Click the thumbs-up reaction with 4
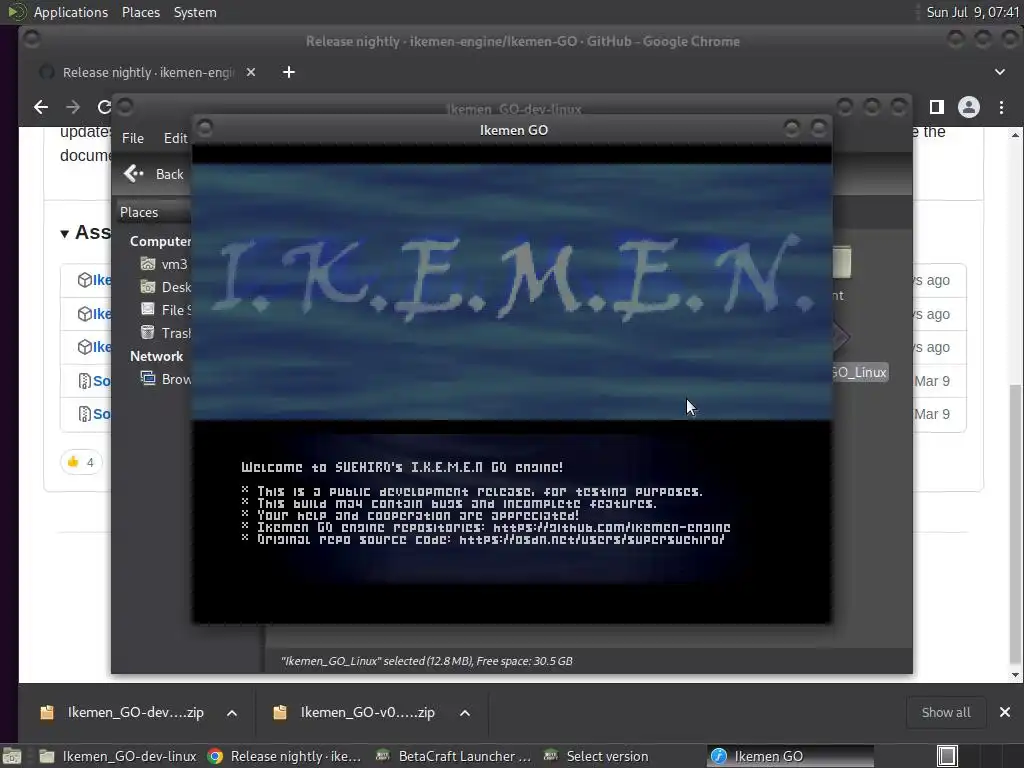1024x768 pixels. (x=81, y=462)
